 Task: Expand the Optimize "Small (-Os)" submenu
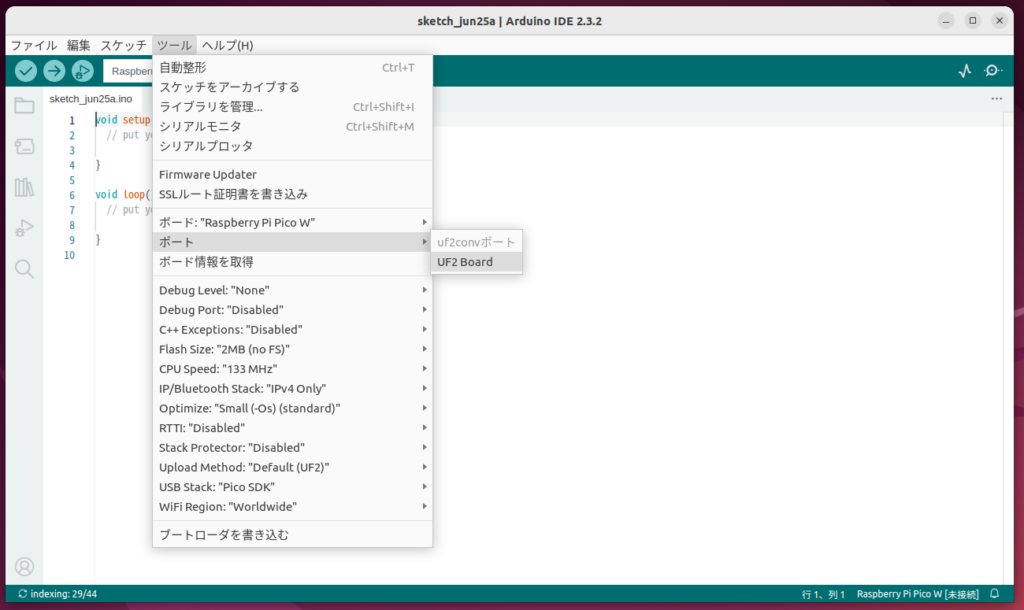(x=292, y=408)
